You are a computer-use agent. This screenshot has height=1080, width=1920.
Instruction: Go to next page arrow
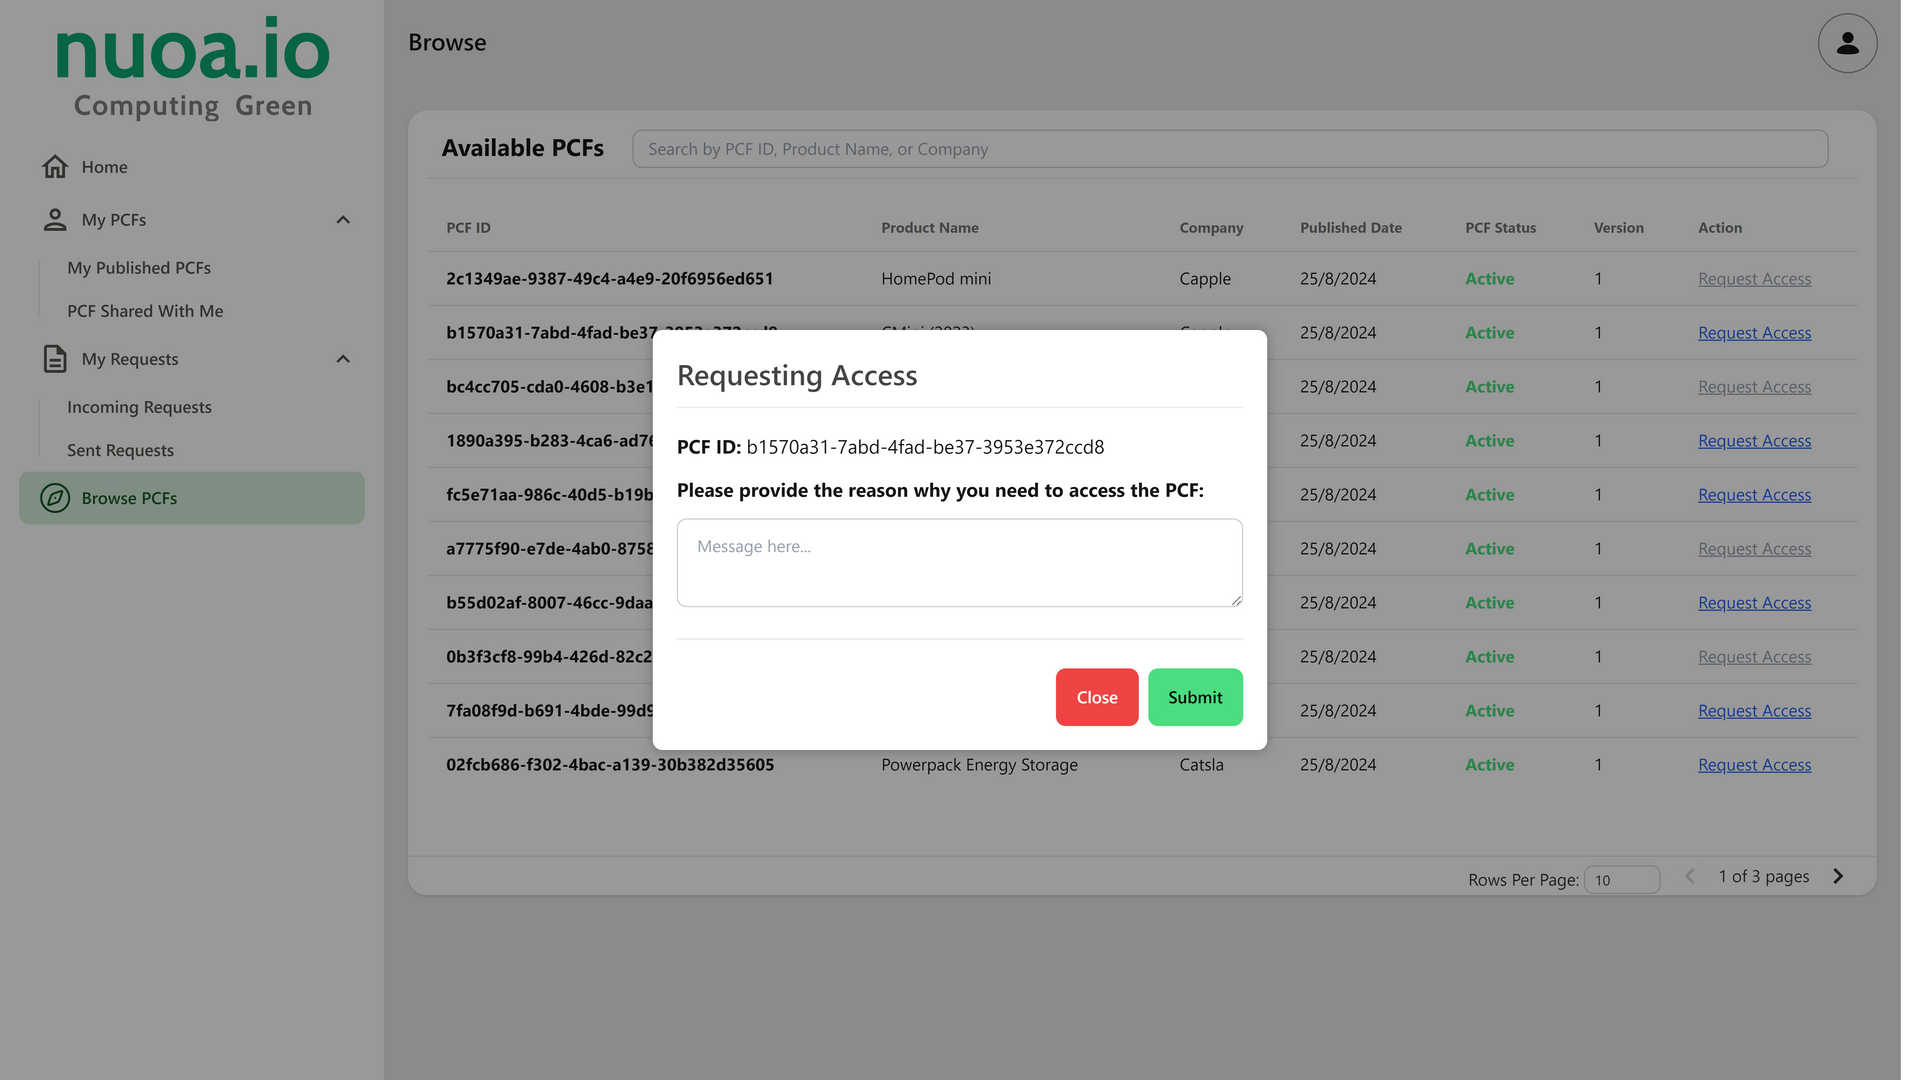[x=1837, y=877]
